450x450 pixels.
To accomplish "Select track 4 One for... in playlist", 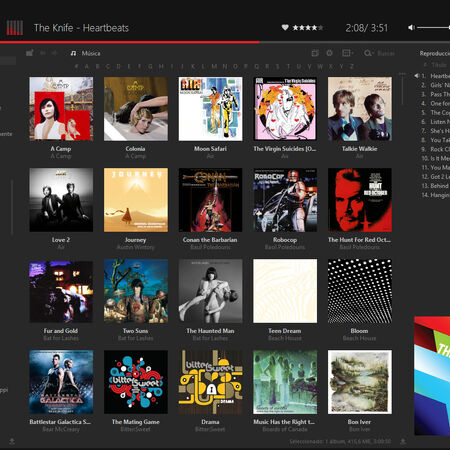I will pos(435,104).
